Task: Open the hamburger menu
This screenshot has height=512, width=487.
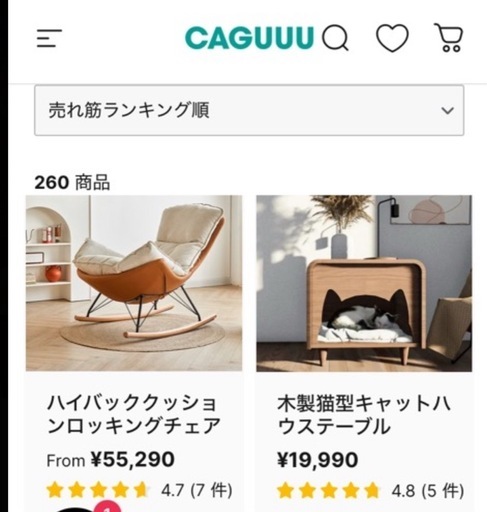Action: pos(49,38)
